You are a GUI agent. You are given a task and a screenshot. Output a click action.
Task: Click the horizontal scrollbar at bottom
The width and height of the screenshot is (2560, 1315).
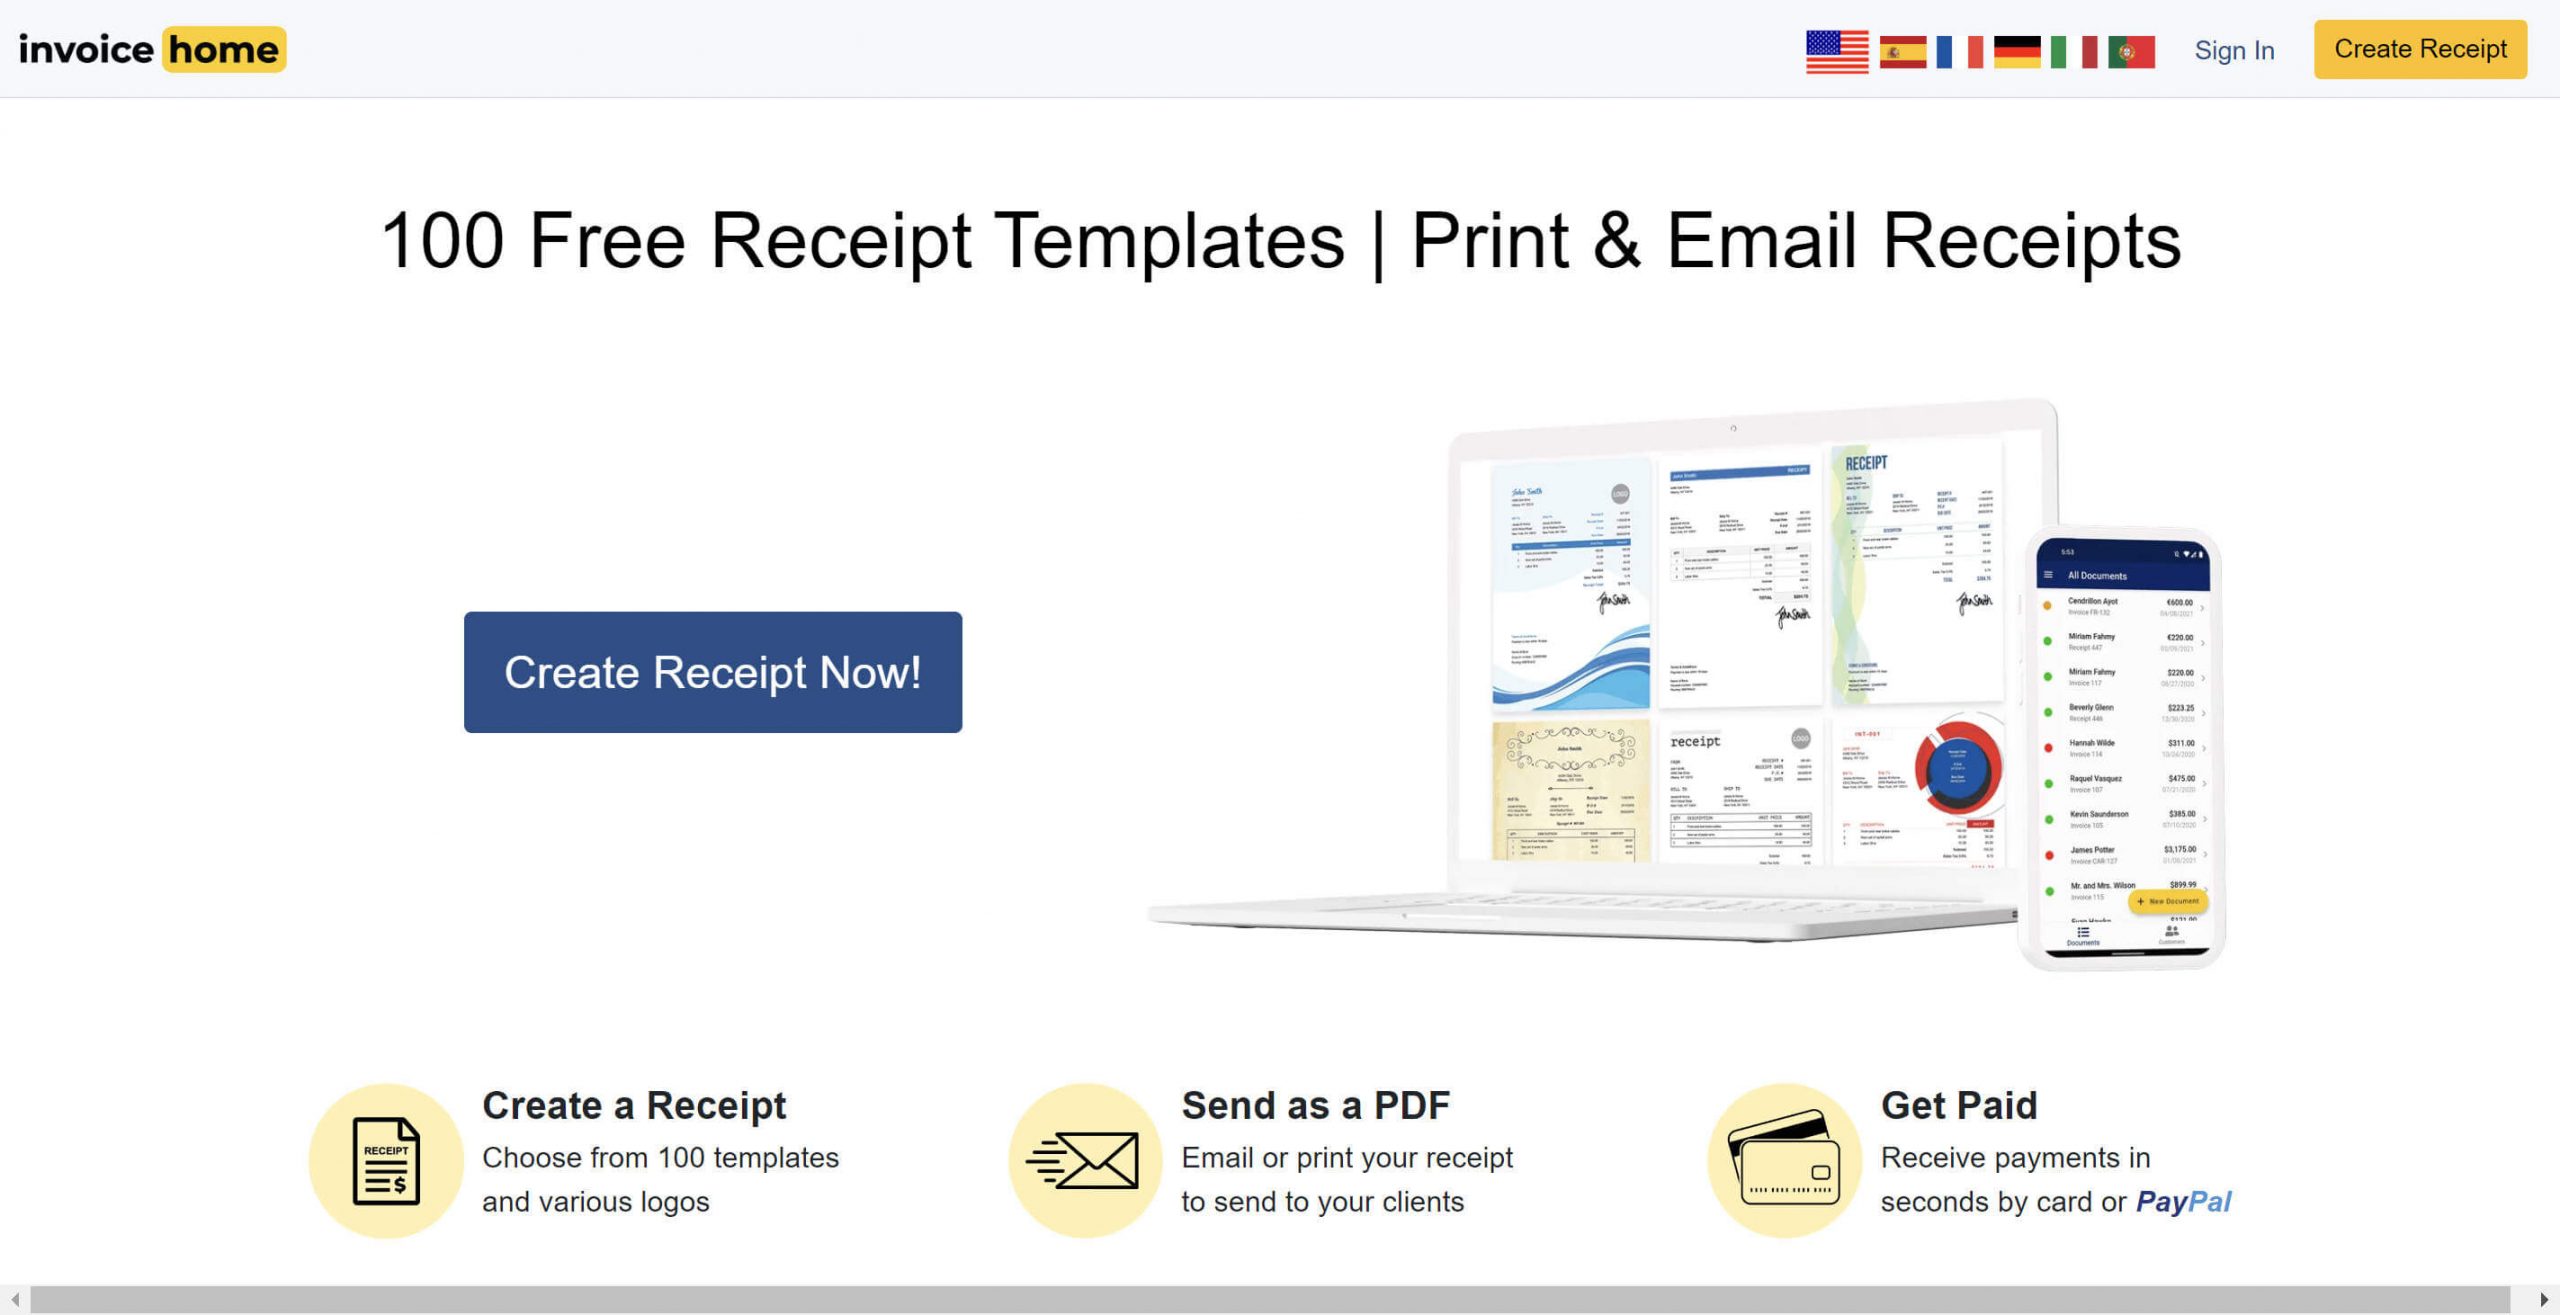[1279, 1300]
